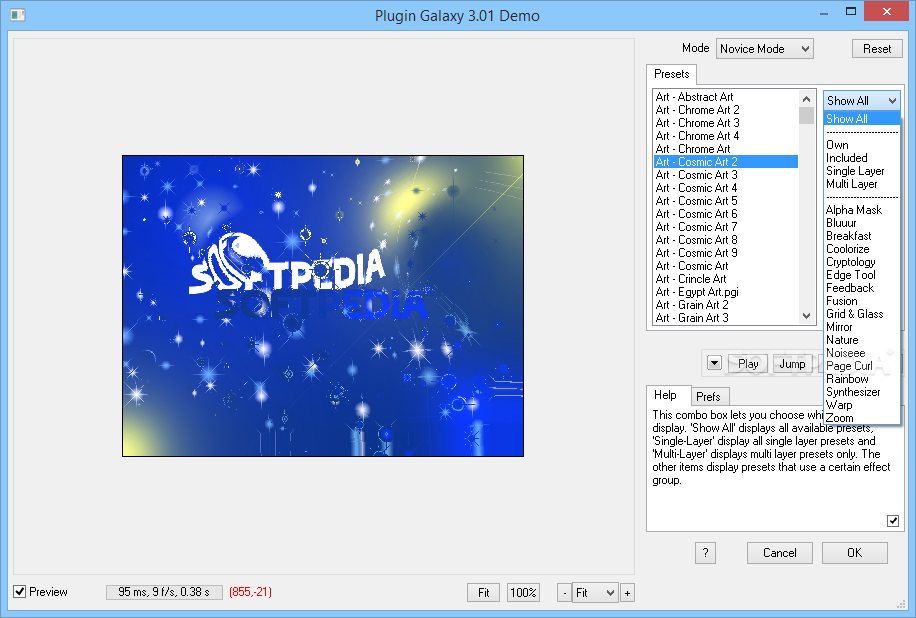The image size is (916, 618).
Task: Click the plus zoom-in button
Action: pos(627,593)
